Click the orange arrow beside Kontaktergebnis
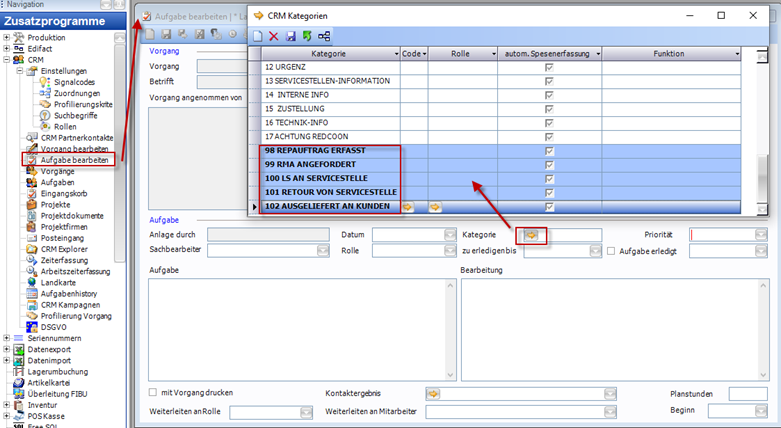Viewport: 781px width, 428px height. (x=433, y=394)
